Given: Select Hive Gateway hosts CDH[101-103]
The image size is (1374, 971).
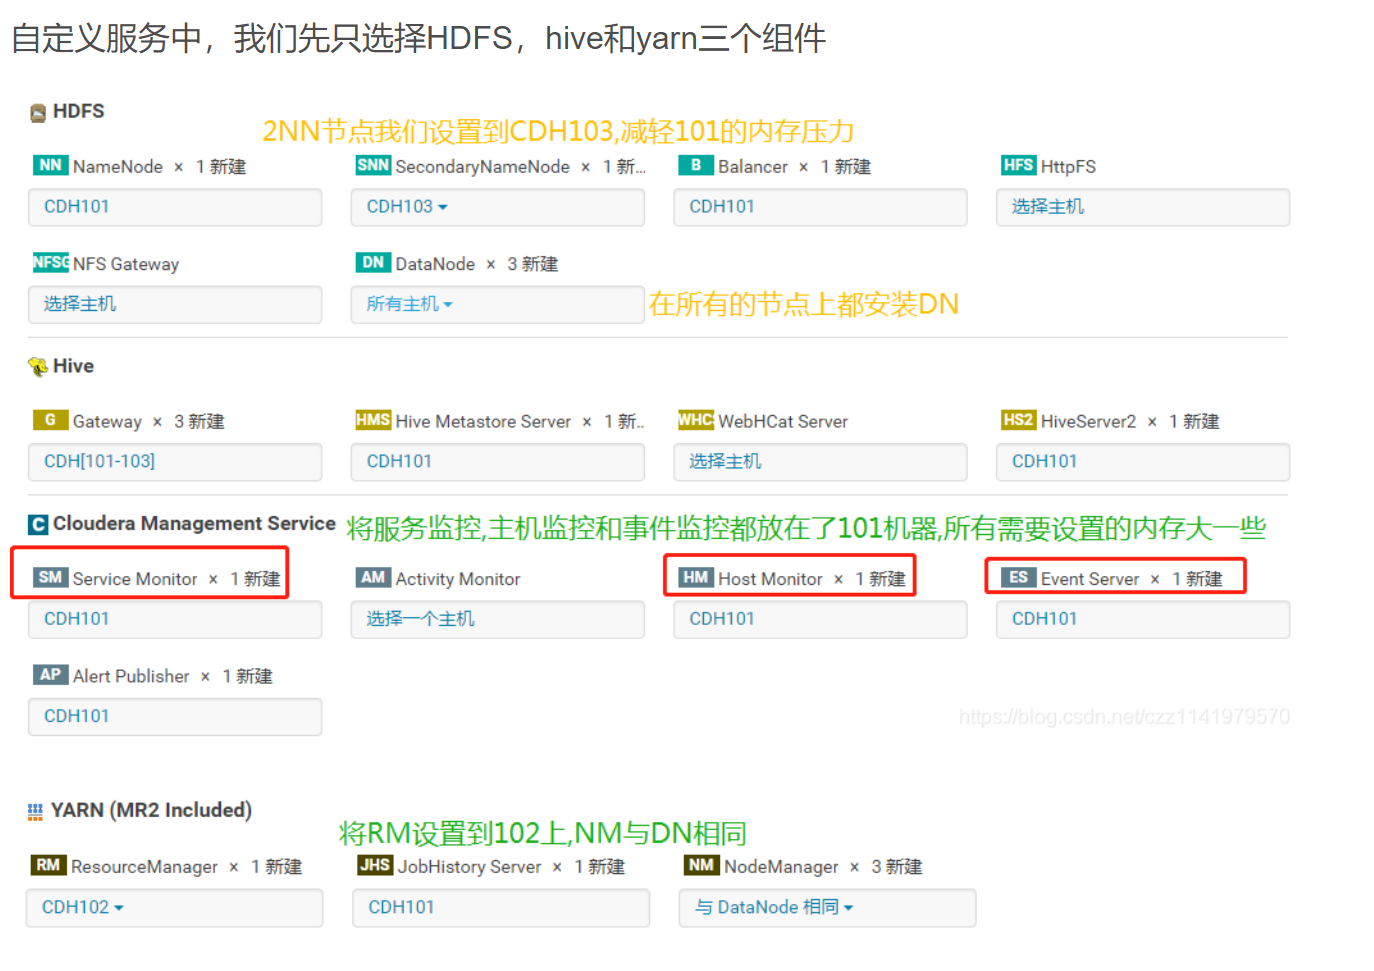Looking at the screenshot, I should (x=175, y=462).
